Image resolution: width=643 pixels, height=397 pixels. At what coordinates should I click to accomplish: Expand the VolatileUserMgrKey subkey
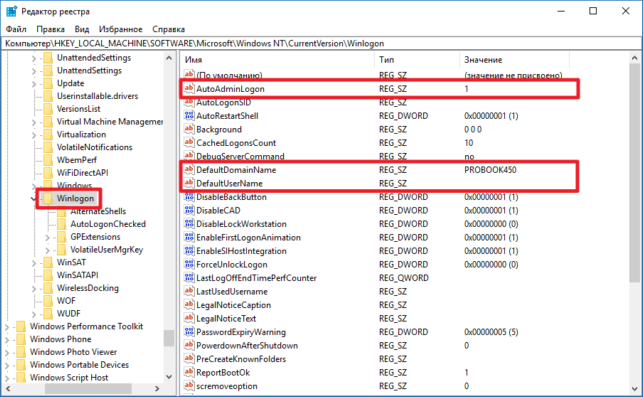[48, 250]
